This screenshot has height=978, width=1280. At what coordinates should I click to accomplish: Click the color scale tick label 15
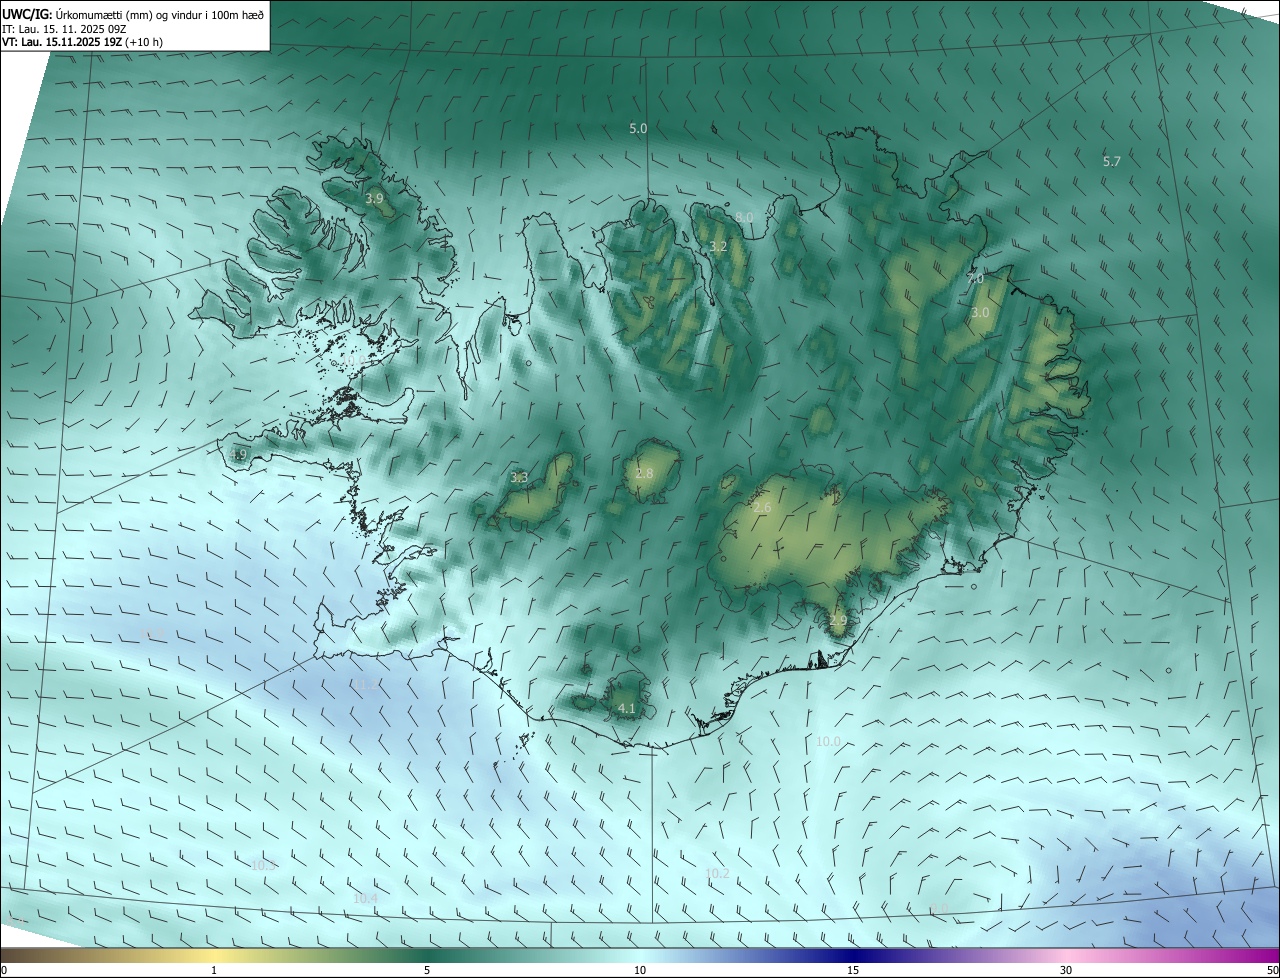[x=853, y=970]
